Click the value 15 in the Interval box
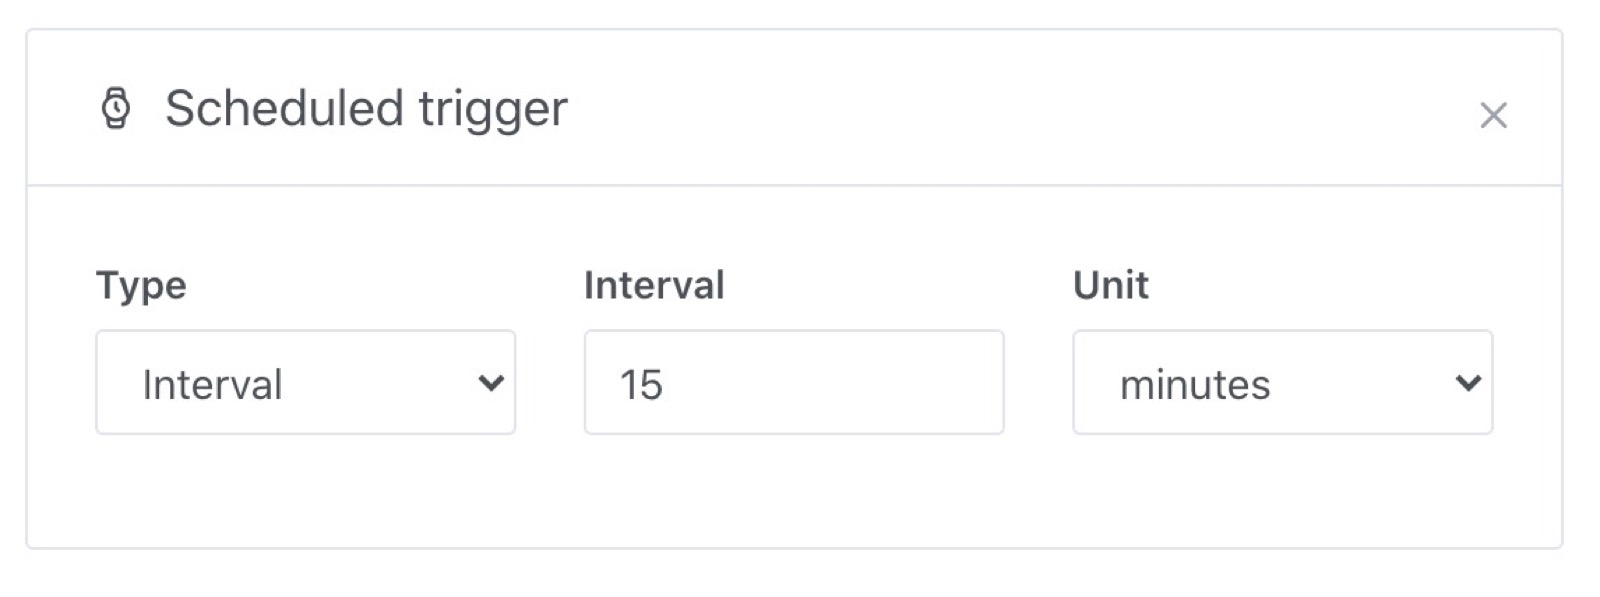This screenshot has width=1600, height=597. 641,384
